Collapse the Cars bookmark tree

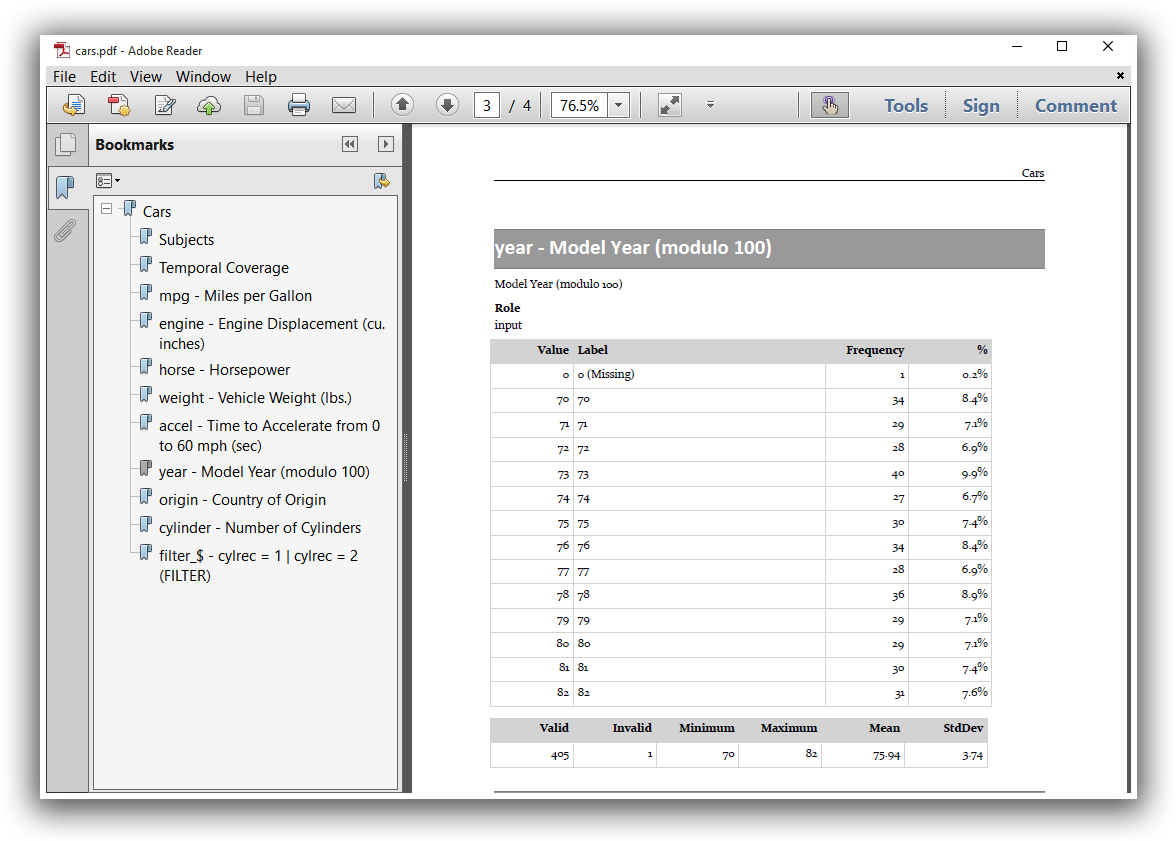(106, 211)
